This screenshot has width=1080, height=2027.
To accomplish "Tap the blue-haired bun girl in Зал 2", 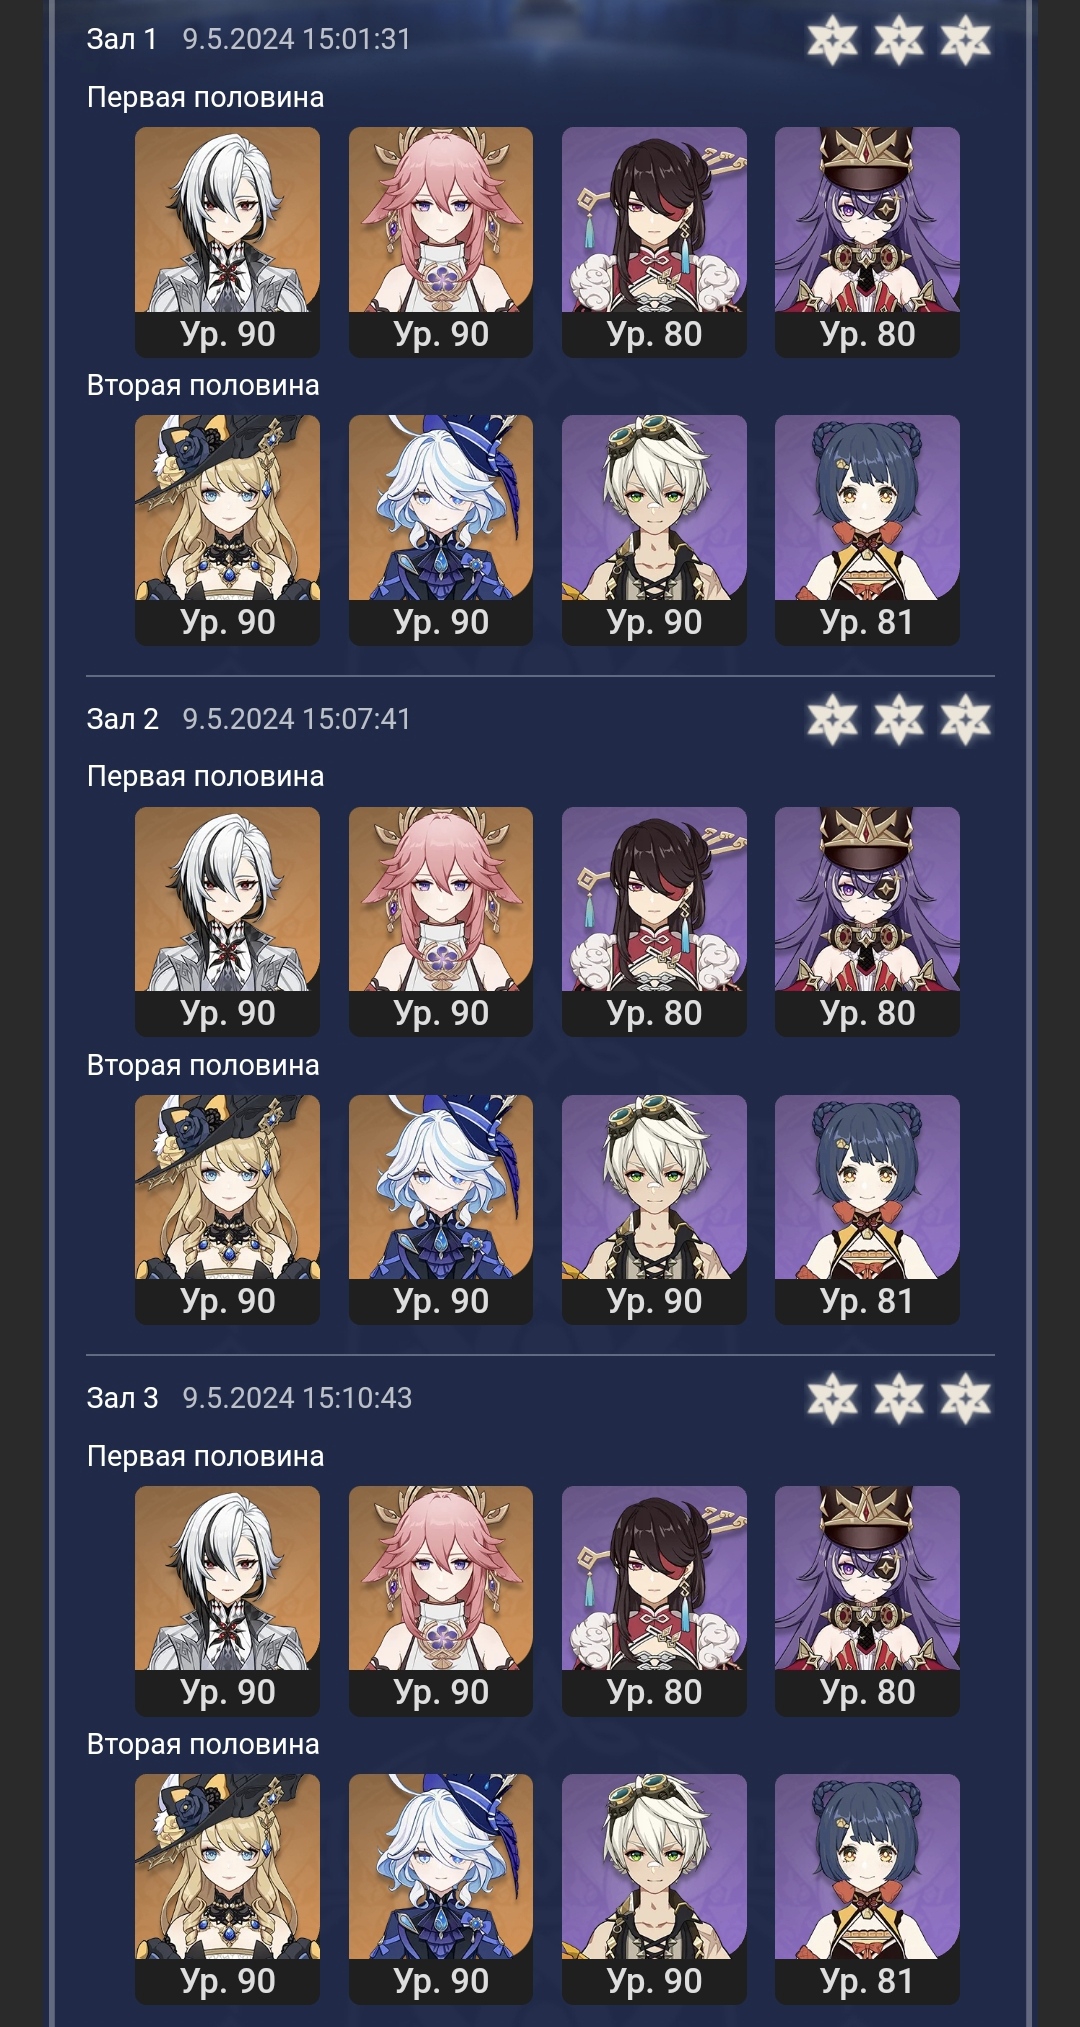I will 867,1209.
